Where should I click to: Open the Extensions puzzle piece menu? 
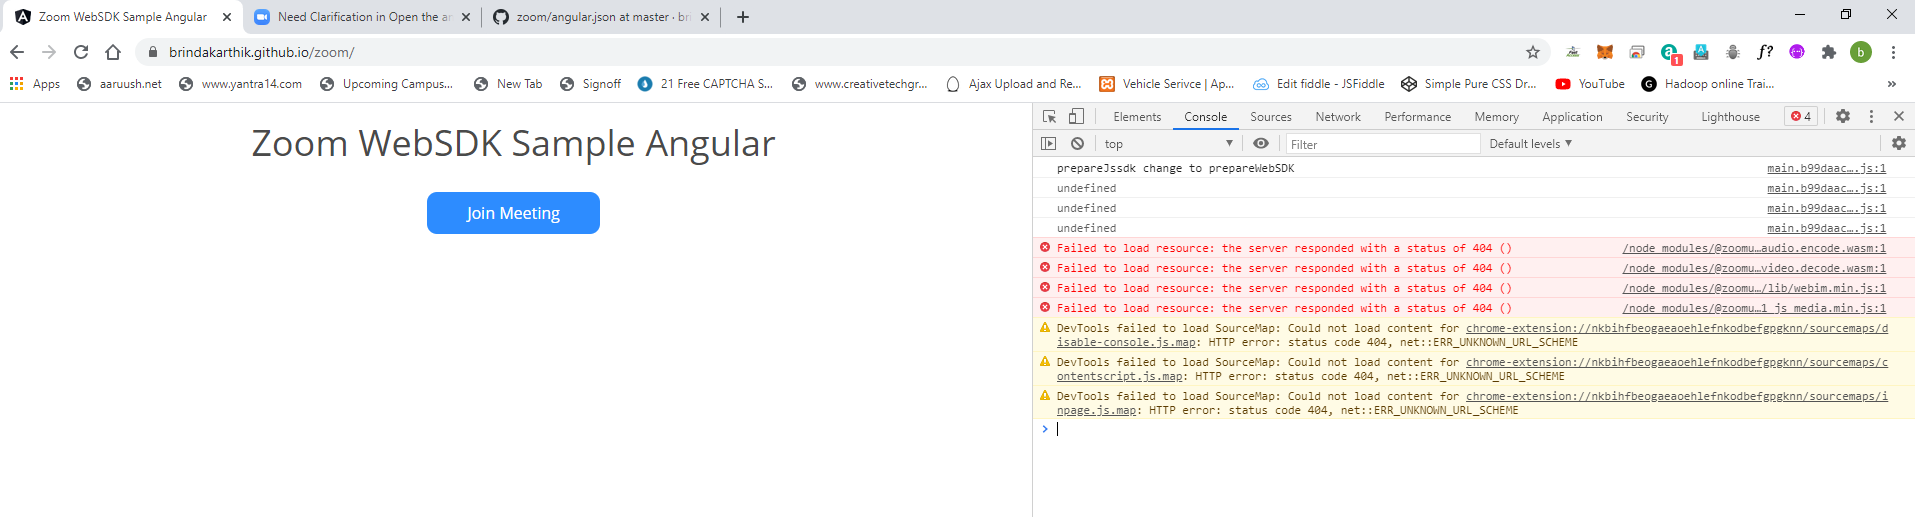coord(1829,52)
